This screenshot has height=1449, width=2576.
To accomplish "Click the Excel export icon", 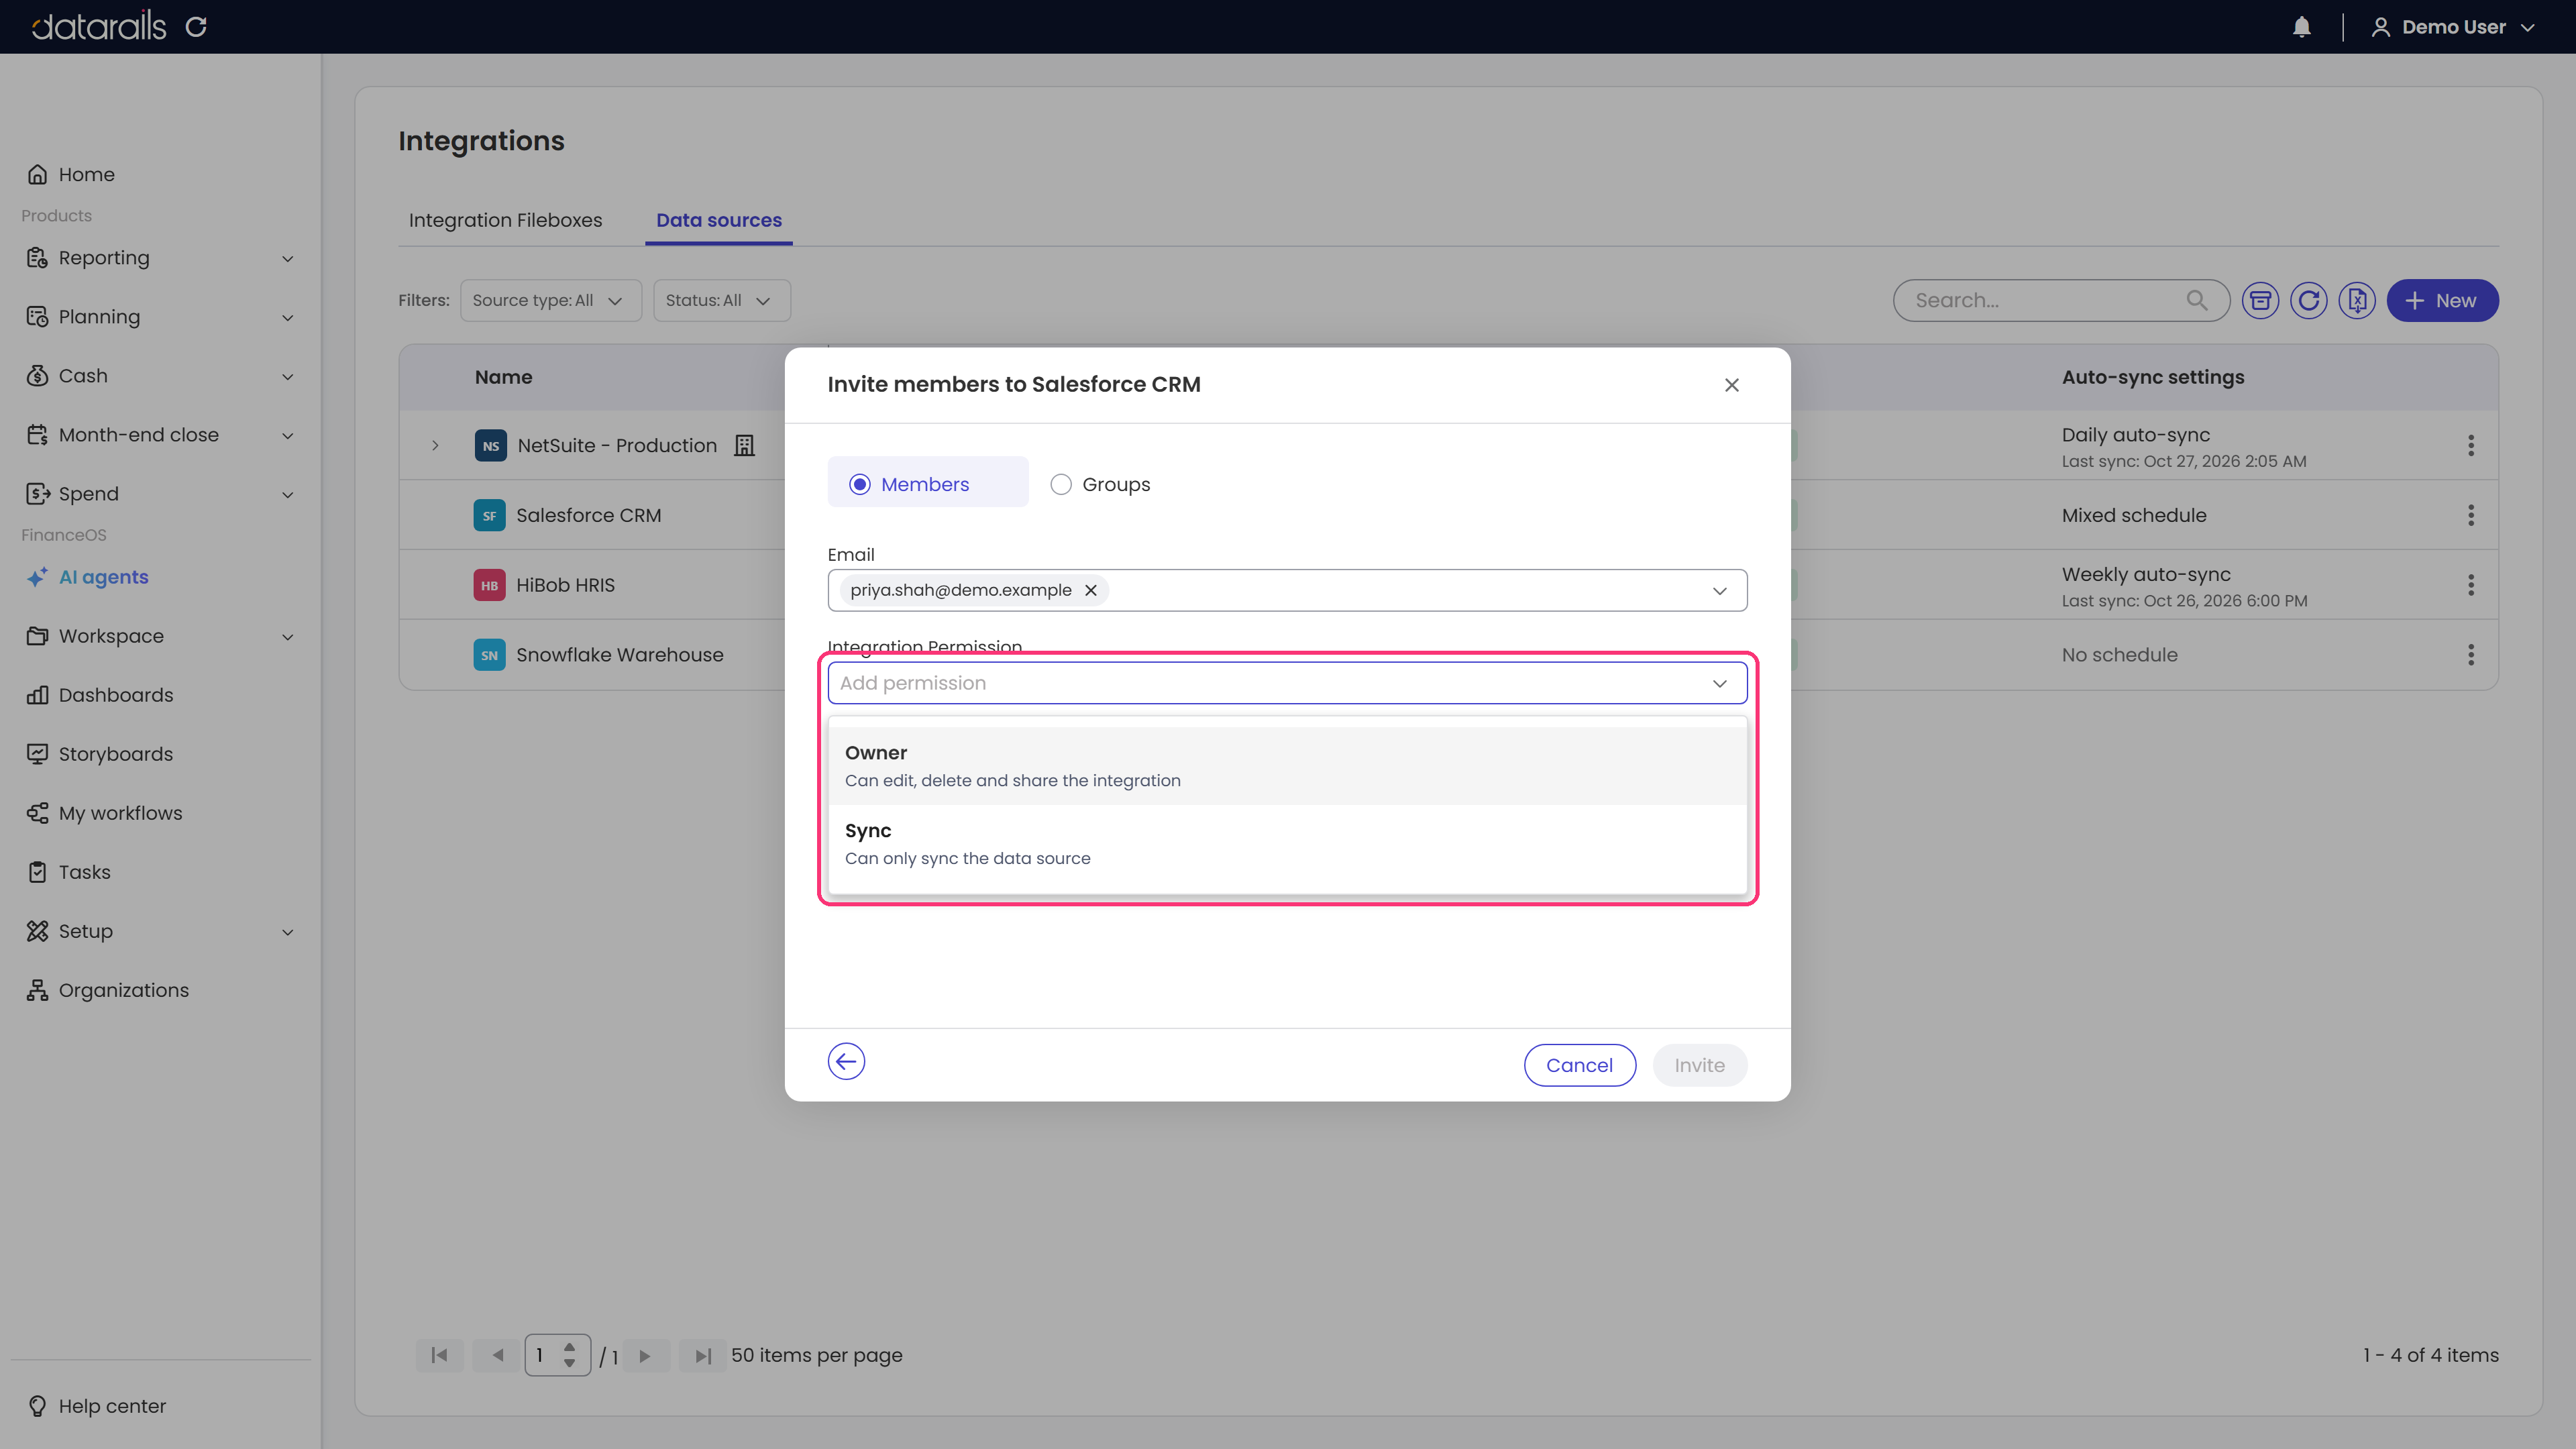I will 2357,300.
